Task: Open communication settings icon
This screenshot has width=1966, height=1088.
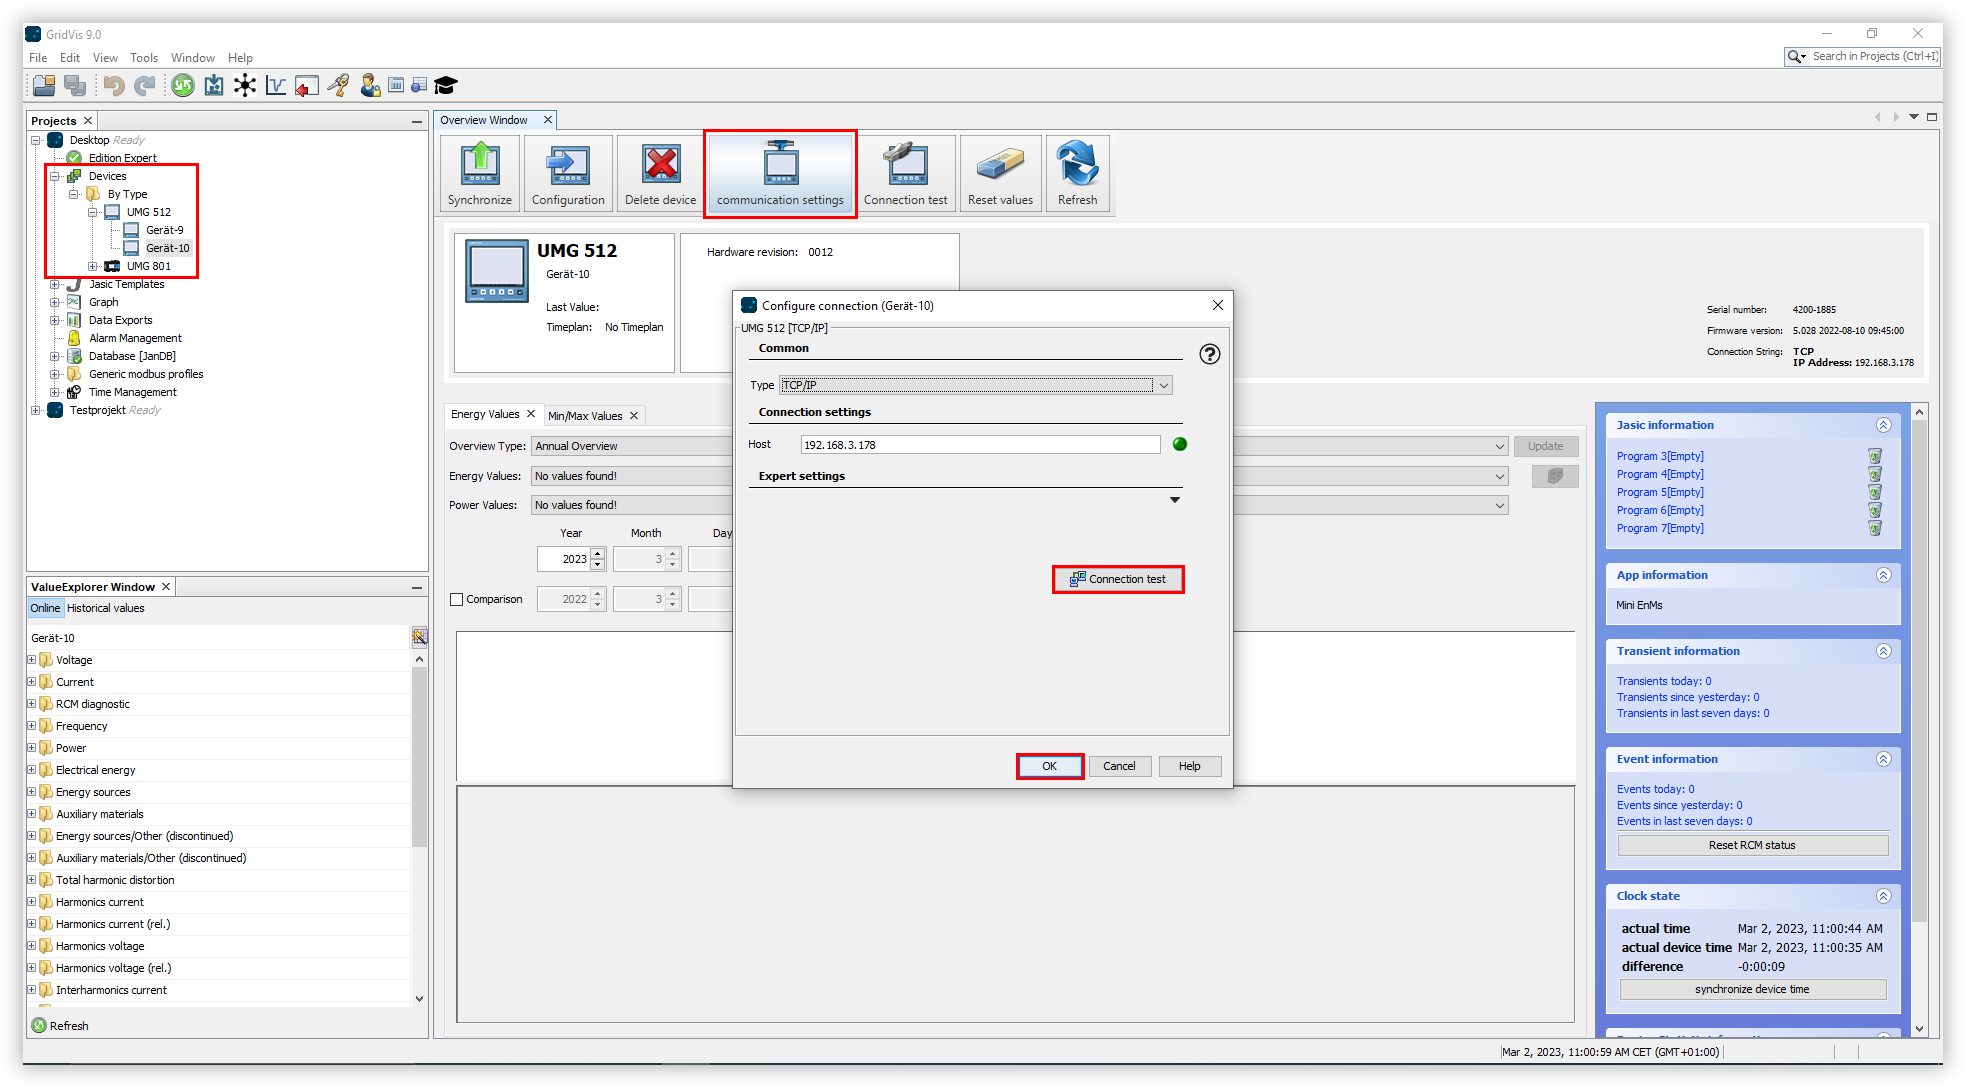Action: point(779,172)
